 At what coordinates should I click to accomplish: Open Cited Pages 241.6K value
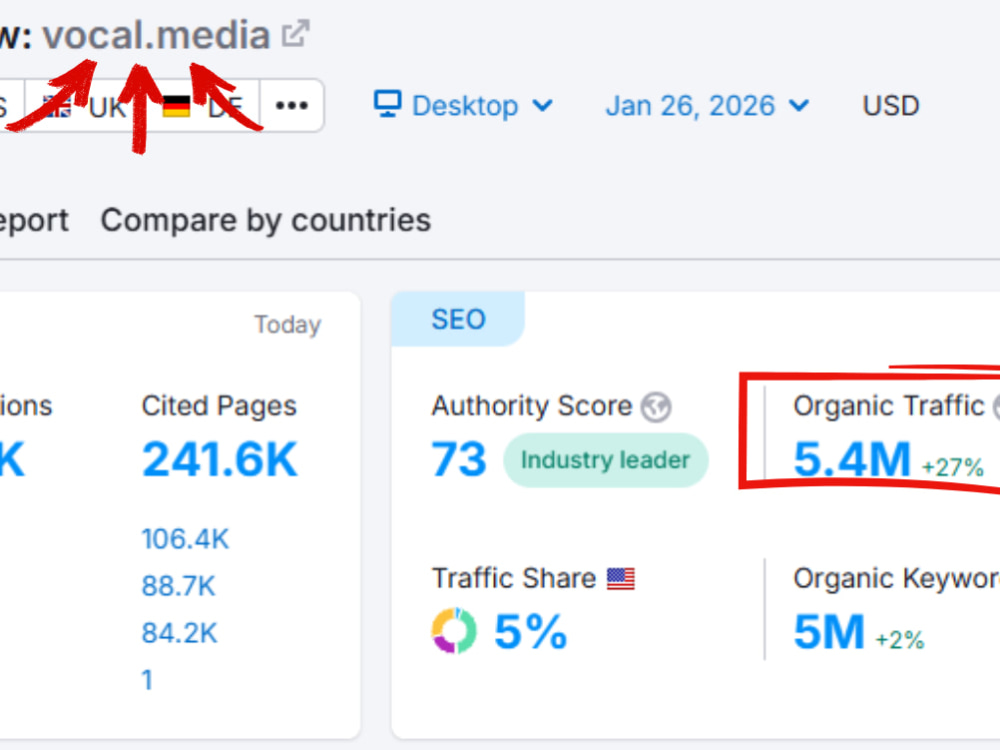[x=219, y=459]
